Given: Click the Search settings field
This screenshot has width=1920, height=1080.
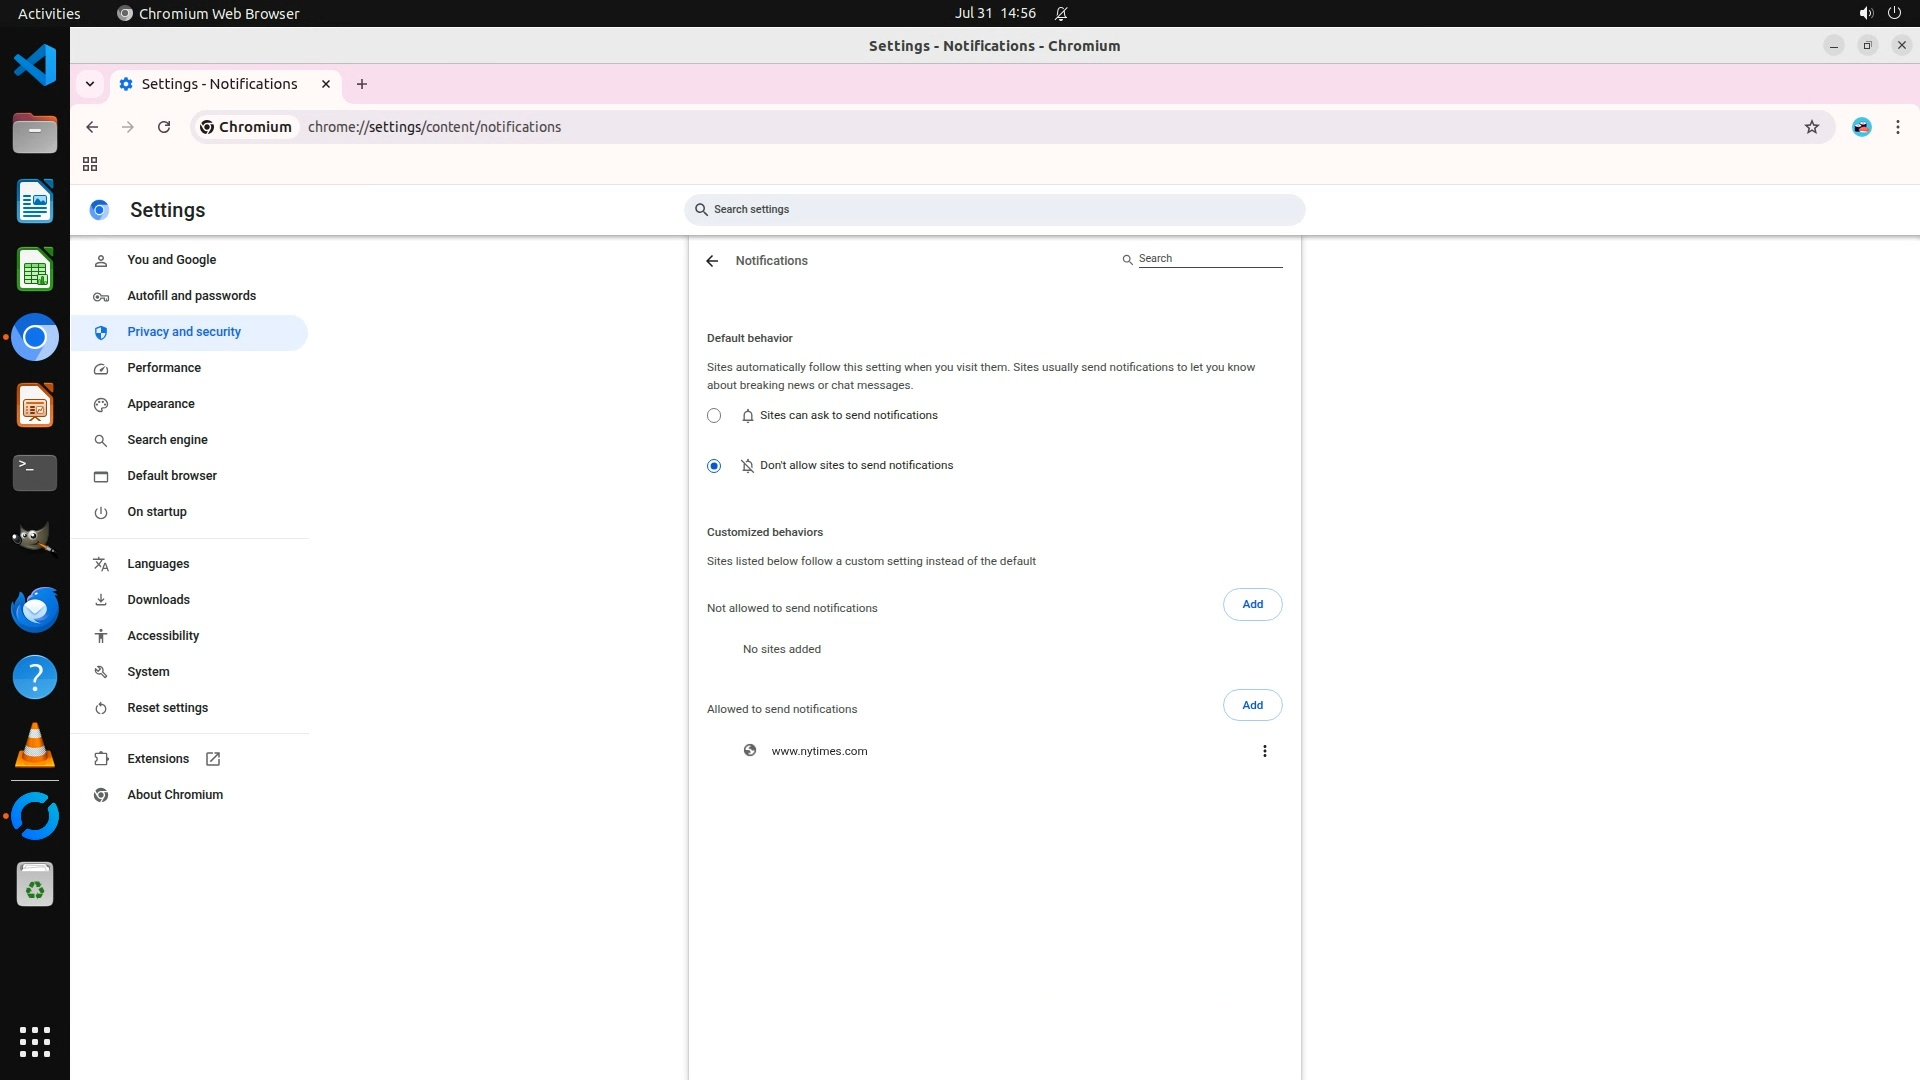Looking at the screenshot, I should [x=994, y=210].
